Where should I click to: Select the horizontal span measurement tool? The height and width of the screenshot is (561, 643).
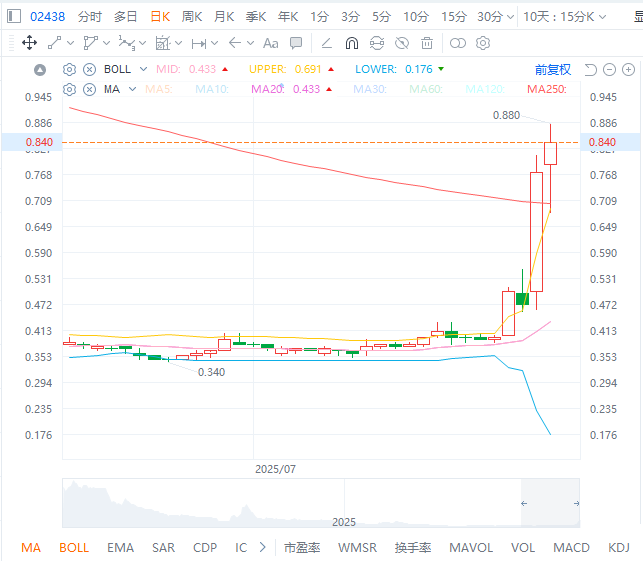(x=199, y=43)
